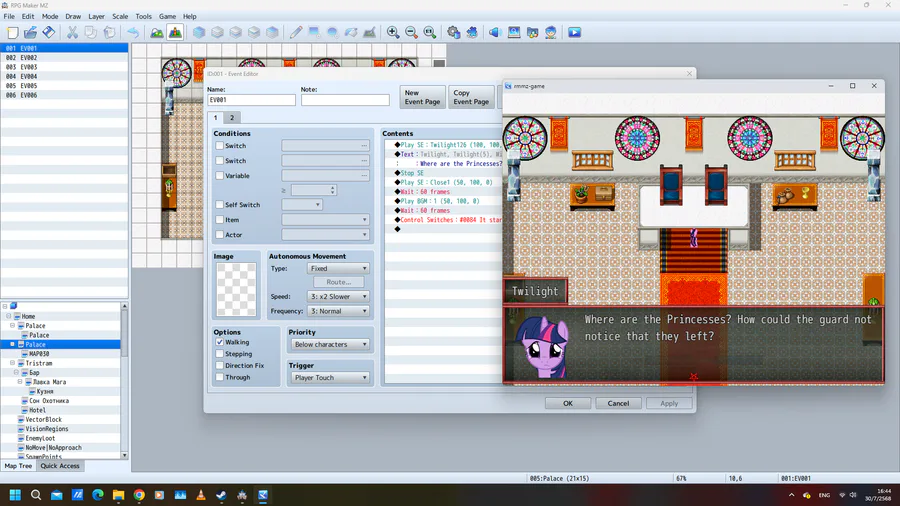Click the event Name input field
Screen dimensions: 900x506
point(251,100)
